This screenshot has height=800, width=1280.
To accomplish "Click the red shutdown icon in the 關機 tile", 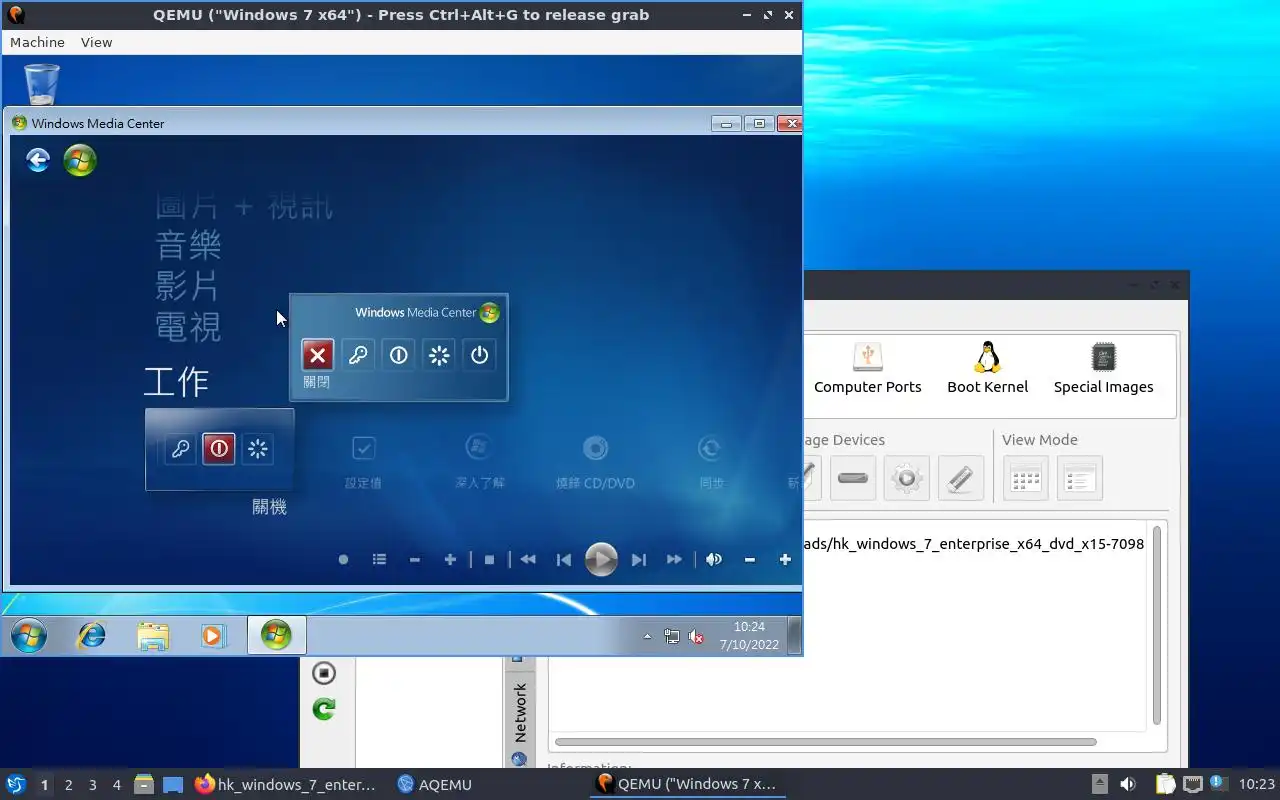I will point(219,449).
